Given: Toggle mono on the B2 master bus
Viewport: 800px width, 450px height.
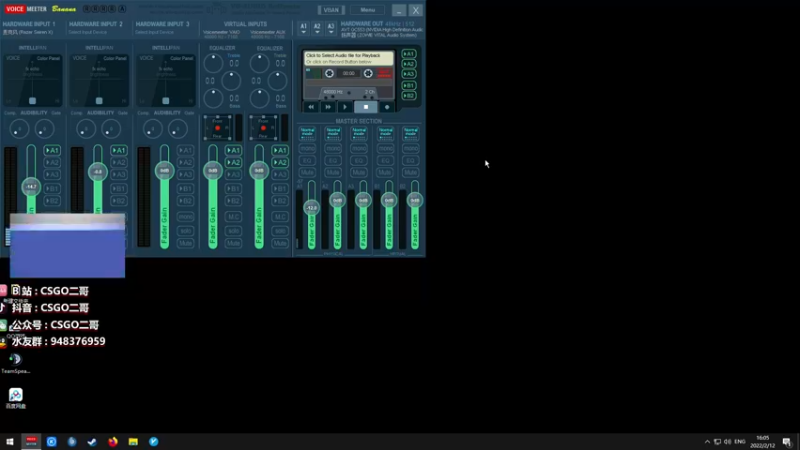Looking at the screenshot, I should click(x=411, y=148).
